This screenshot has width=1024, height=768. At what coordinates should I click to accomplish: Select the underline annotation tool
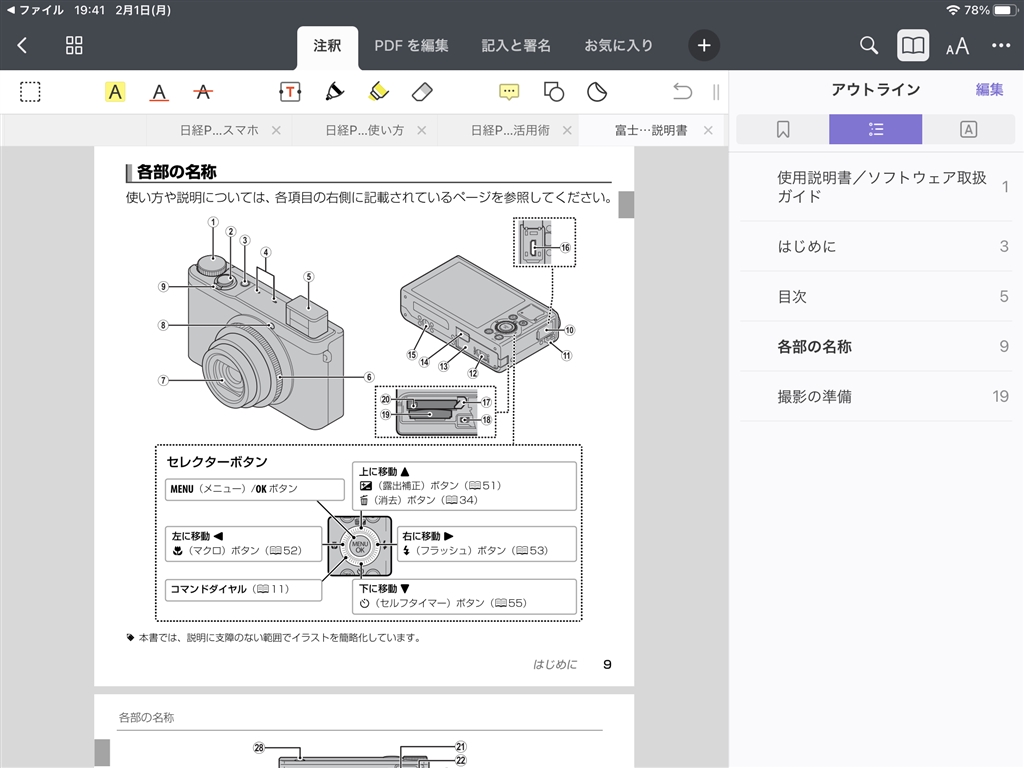coord(159,92)
